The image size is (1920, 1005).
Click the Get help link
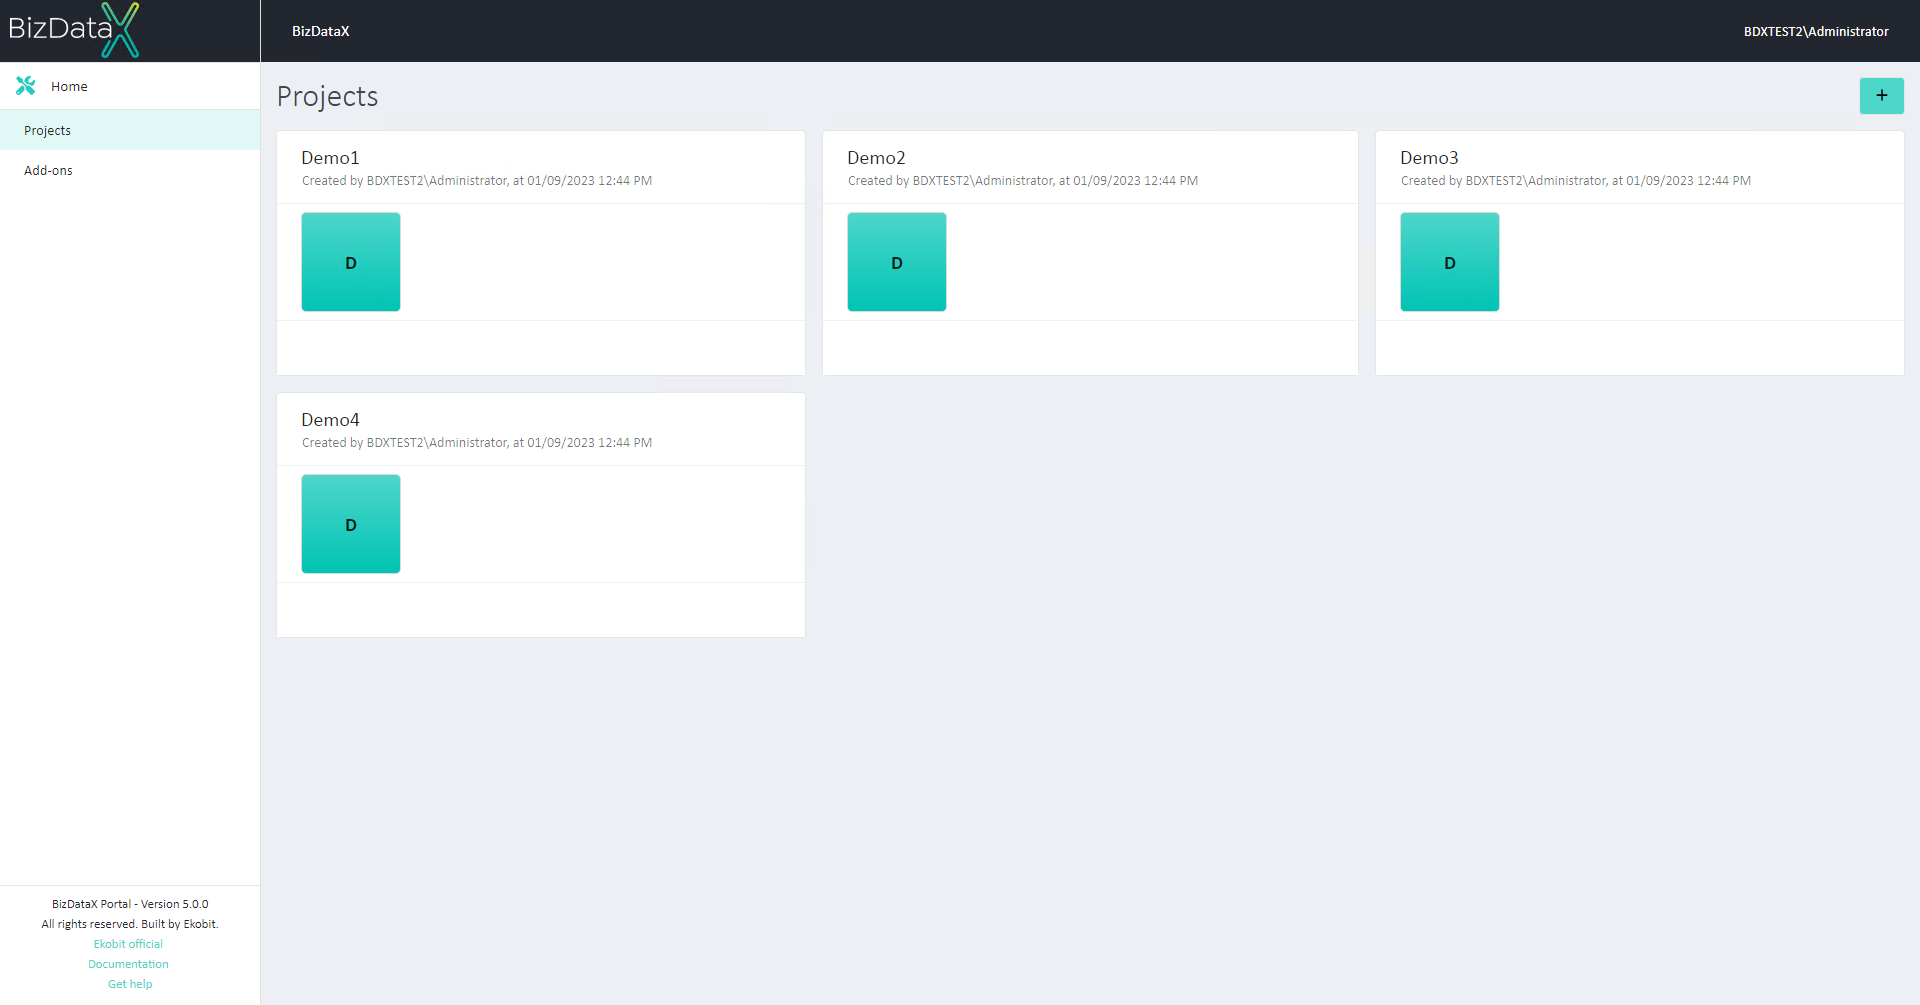pyautogui.click(x=130, y=984)
